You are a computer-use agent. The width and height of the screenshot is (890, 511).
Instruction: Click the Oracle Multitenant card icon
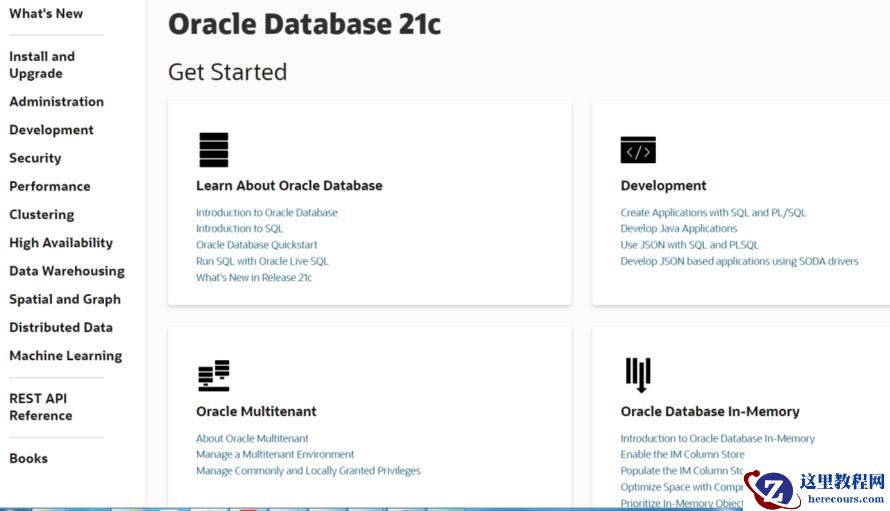tap(213, 376)
